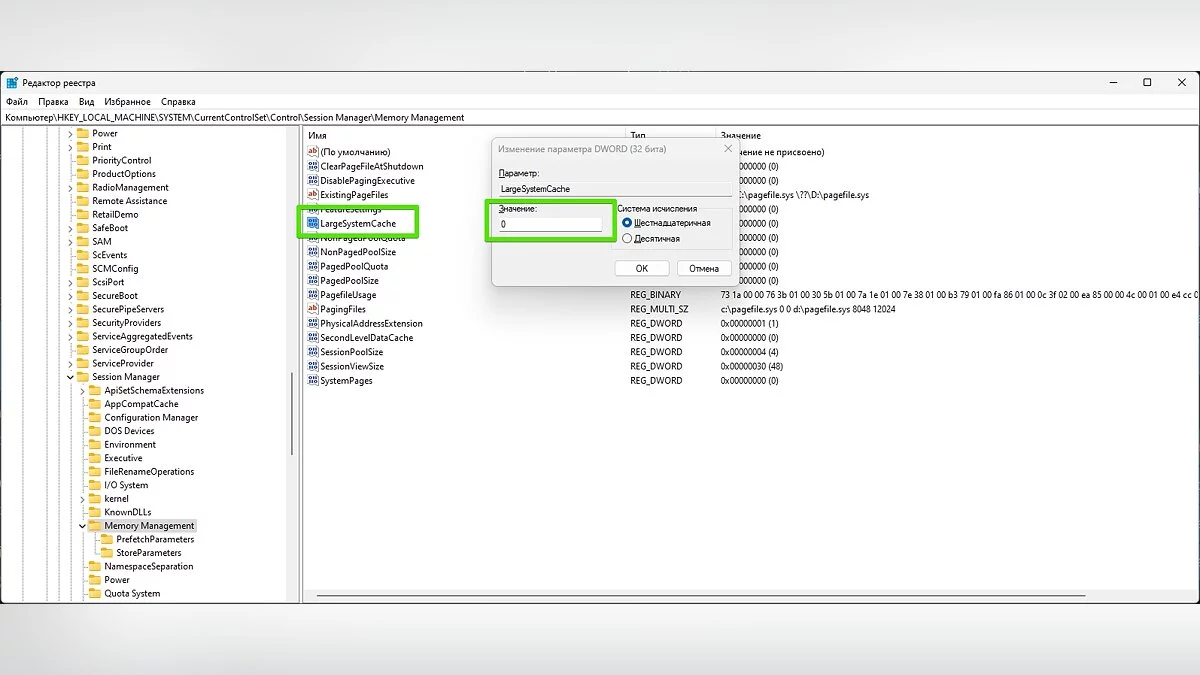Image resolution: width=1200 pixels, height=675 pixels.
Task: Expand the kernel tree node
Action: (x=83, y=499)
